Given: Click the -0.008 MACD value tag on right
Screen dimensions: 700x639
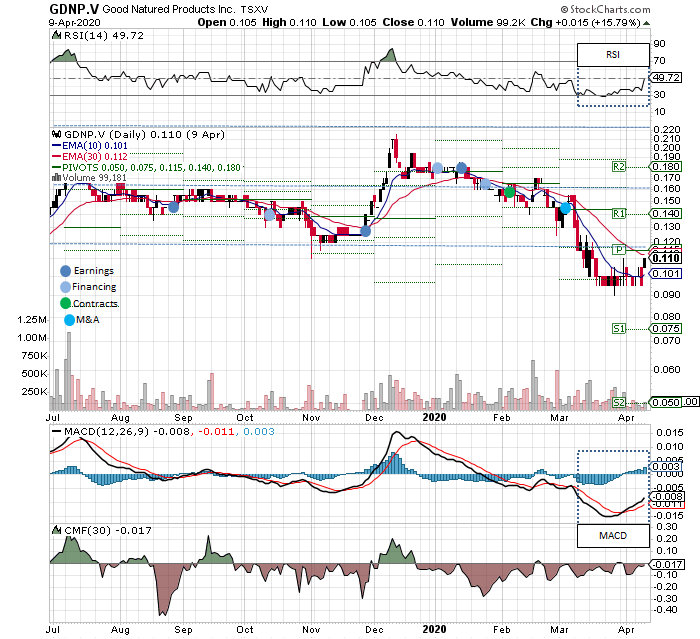Looking at the screenshot, I should (667, 497).
